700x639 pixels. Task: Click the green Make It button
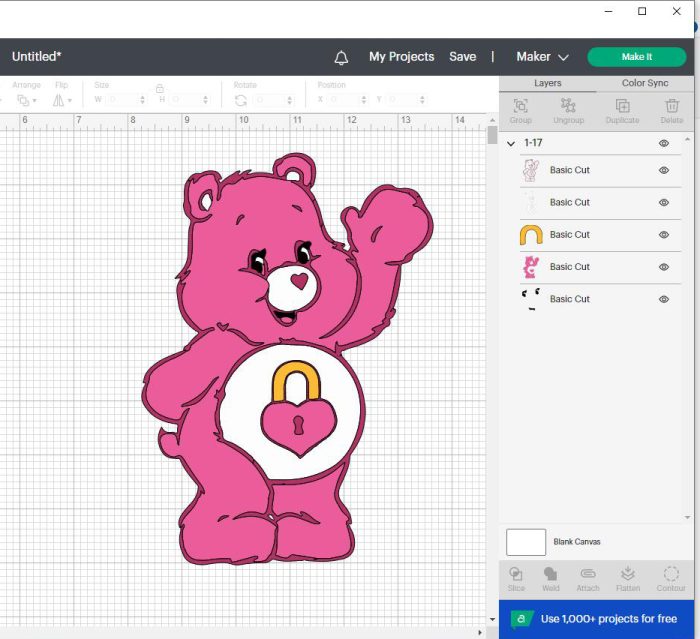tap(637, 57)
